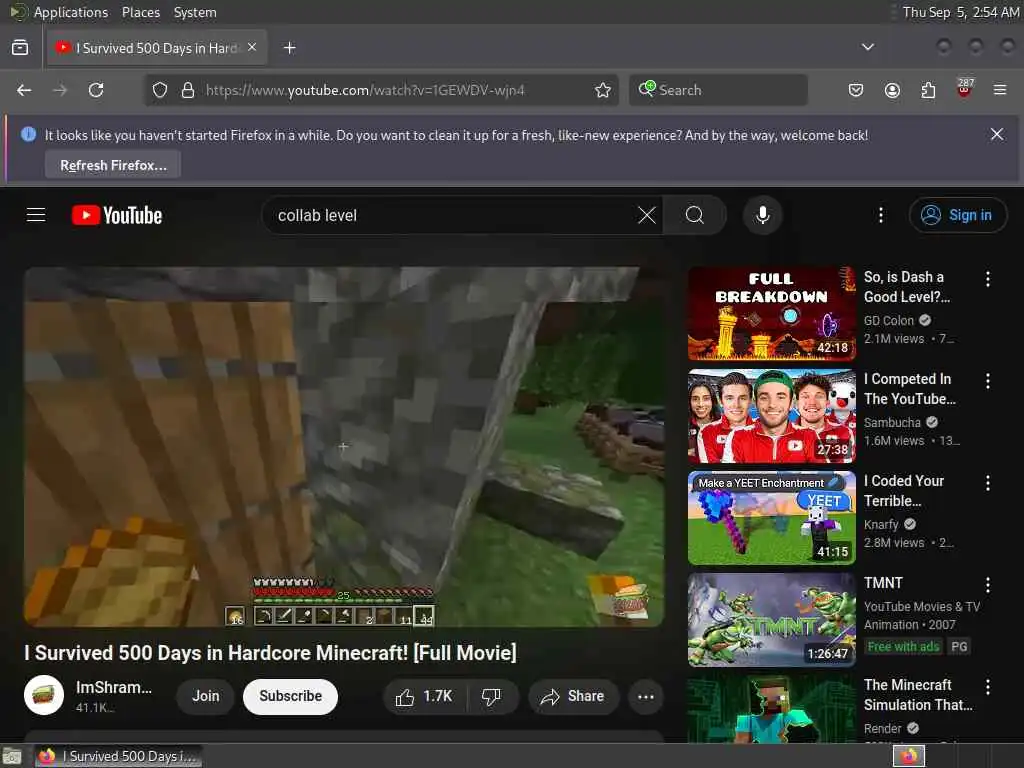The height and width of the screenshot is (768, 1024).
Task: Open the Applications menu
Action: tap(71, 12)
